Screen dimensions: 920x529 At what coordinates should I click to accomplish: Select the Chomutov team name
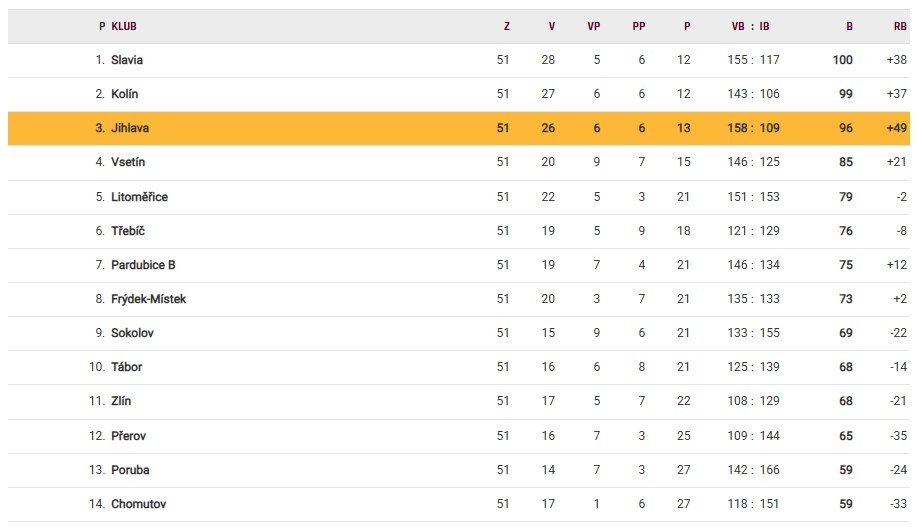[137, 504]
